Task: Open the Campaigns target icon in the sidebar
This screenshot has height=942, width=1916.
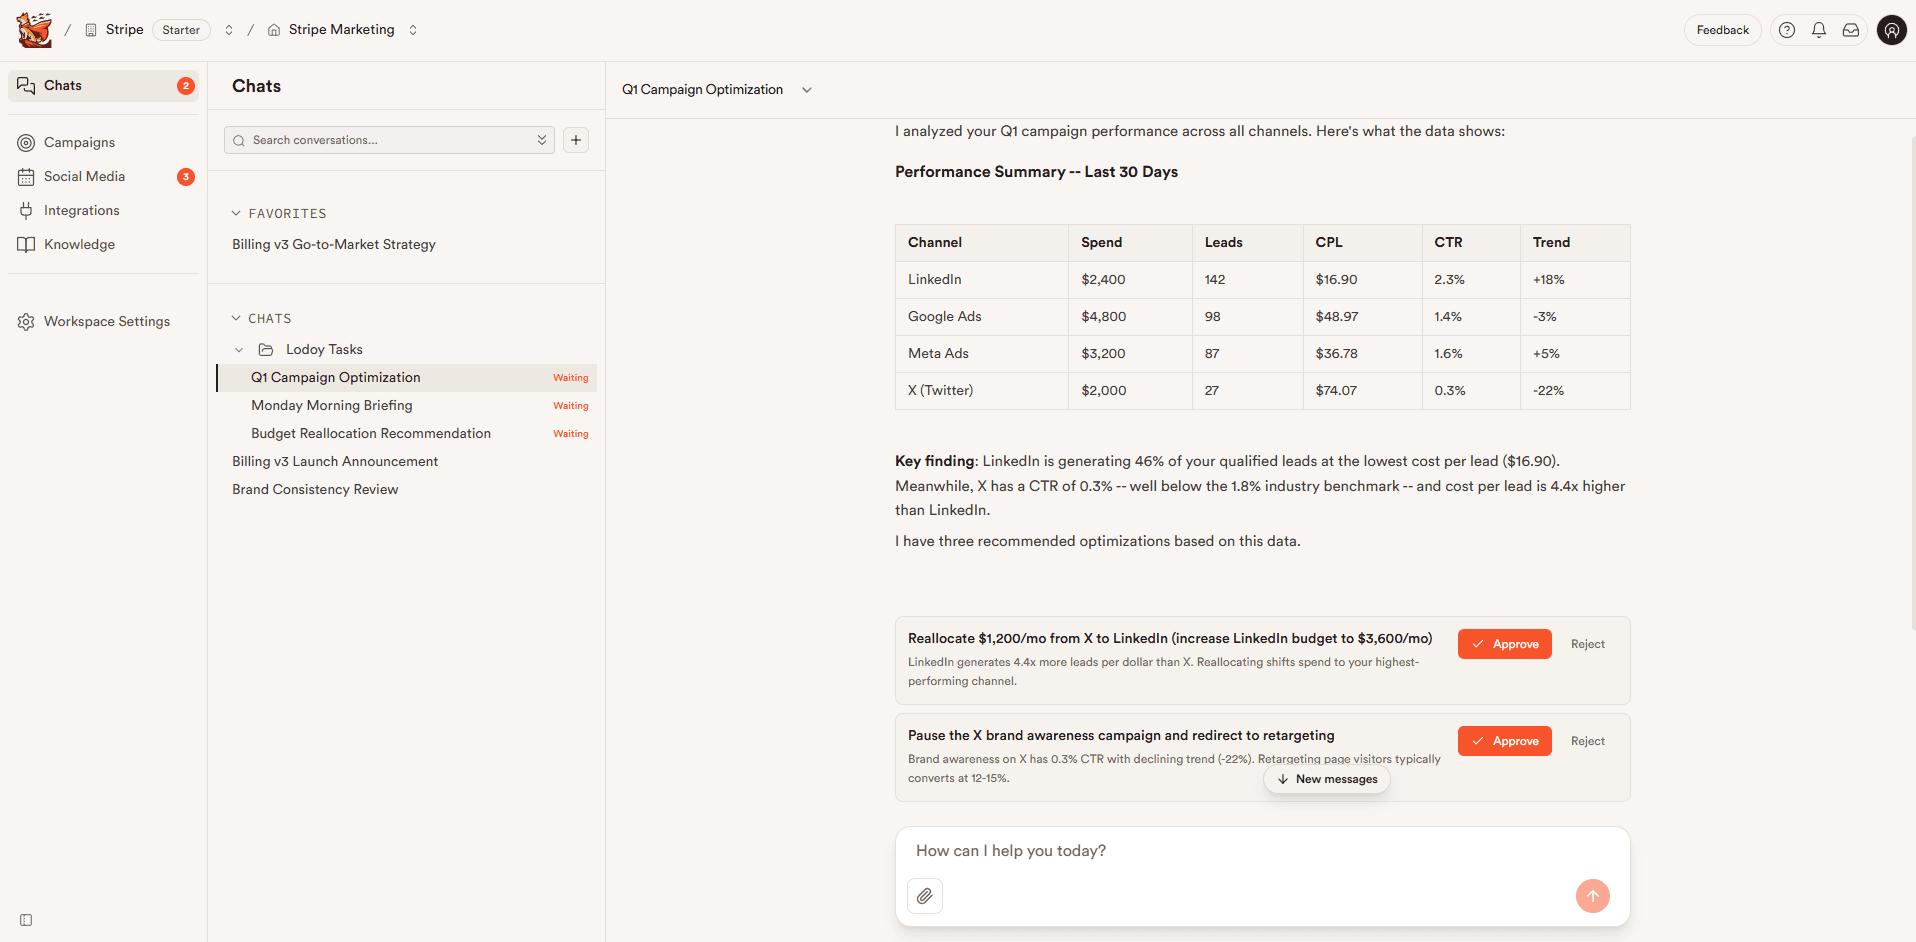Action: (x=25, y=142)
